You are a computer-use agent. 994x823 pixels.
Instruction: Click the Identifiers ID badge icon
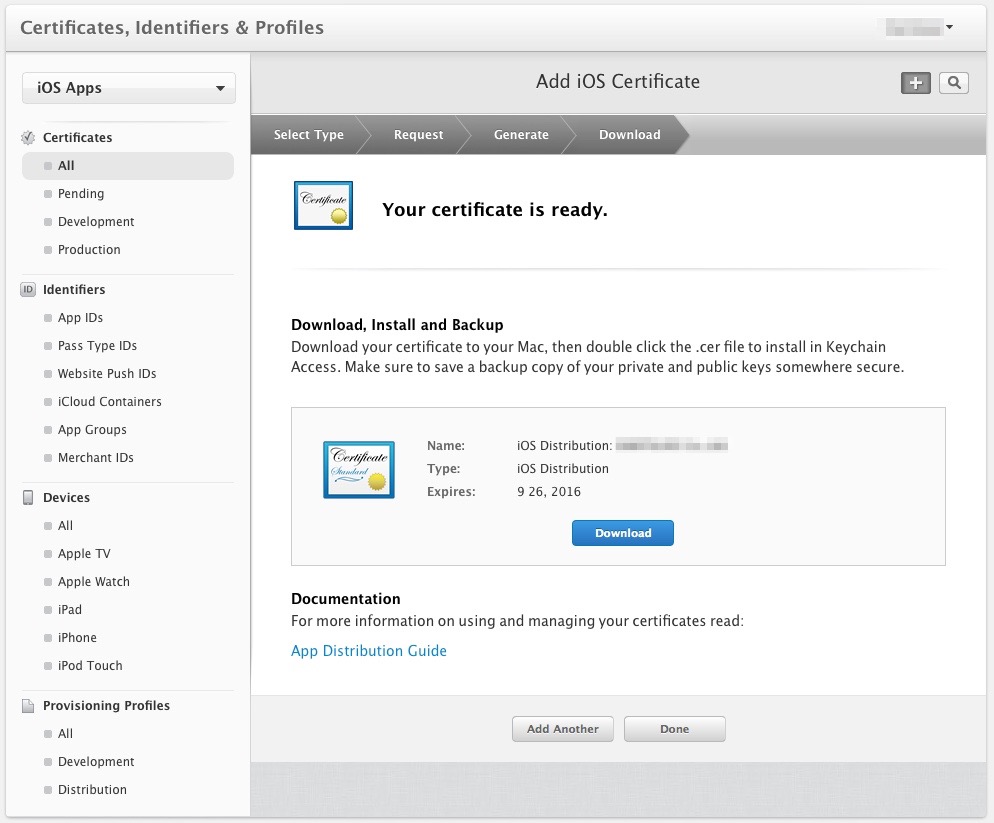(28, 290)
